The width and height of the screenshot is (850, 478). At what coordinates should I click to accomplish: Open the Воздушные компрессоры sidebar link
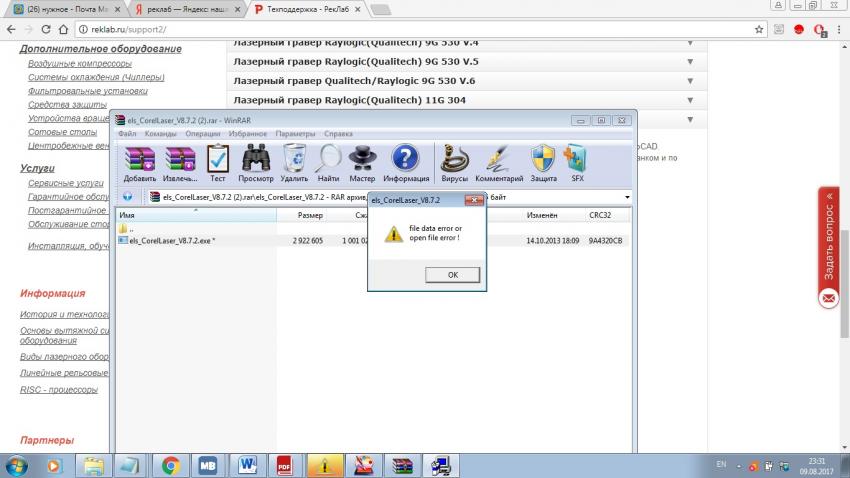pyautogui.click(x=79, y=63)
